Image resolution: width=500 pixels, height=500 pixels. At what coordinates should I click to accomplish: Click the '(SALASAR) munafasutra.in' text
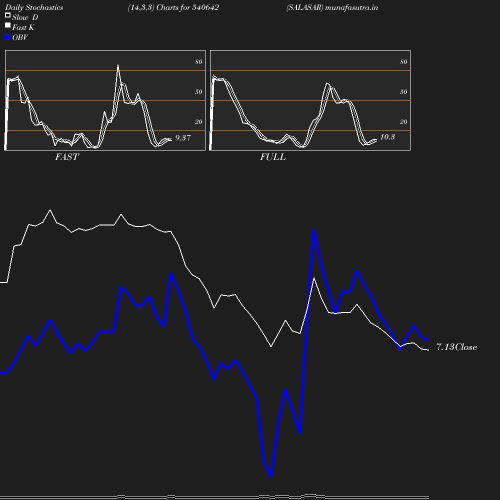332,8
